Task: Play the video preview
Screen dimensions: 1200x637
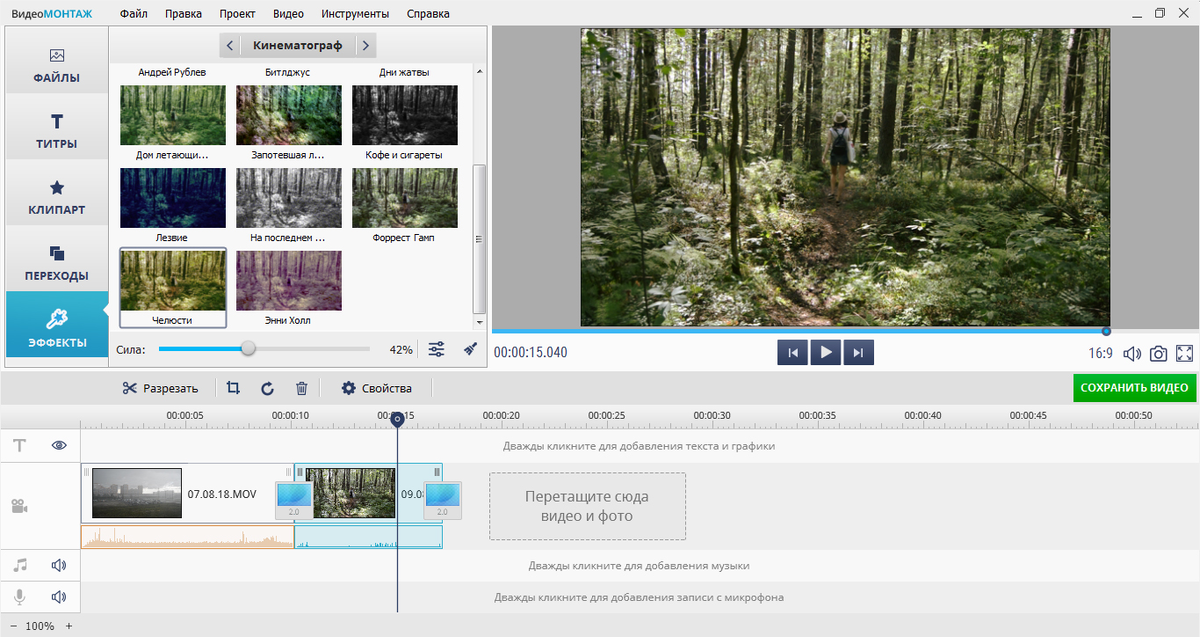Action: 826,352
